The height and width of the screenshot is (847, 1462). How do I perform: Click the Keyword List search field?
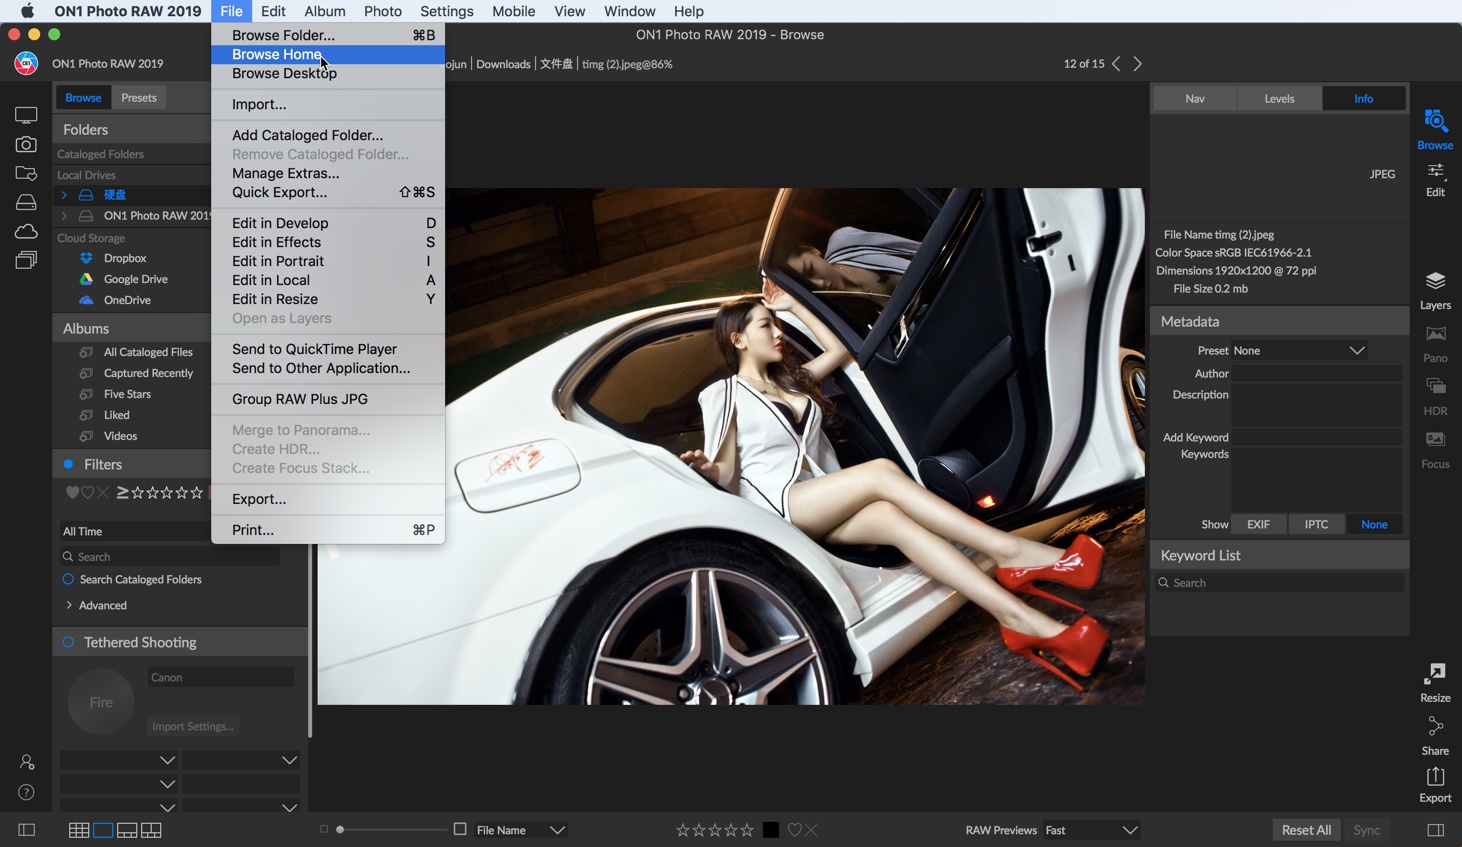[x=1280, y=583]
